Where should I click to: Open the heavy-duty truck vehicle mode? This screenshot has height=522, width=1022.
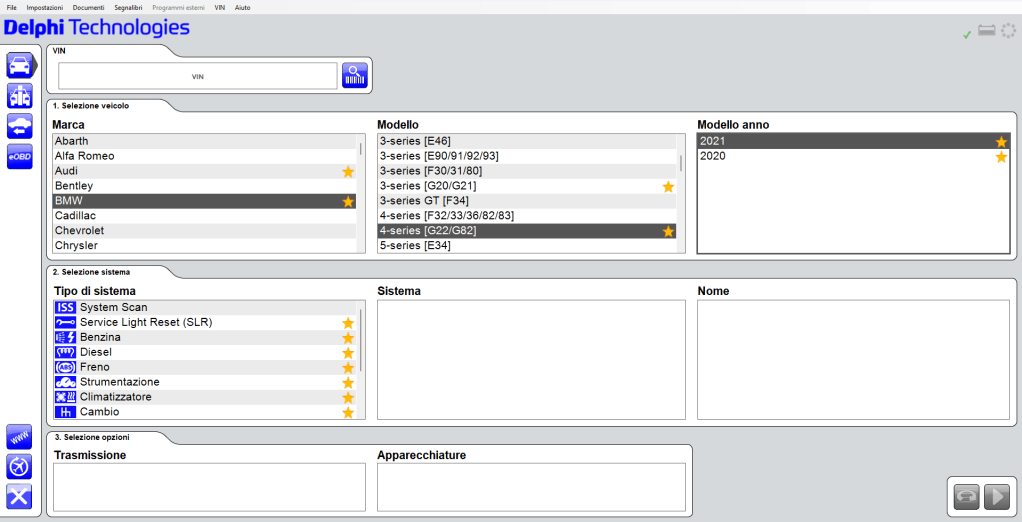pyautogui.click(x=20, y=96)
